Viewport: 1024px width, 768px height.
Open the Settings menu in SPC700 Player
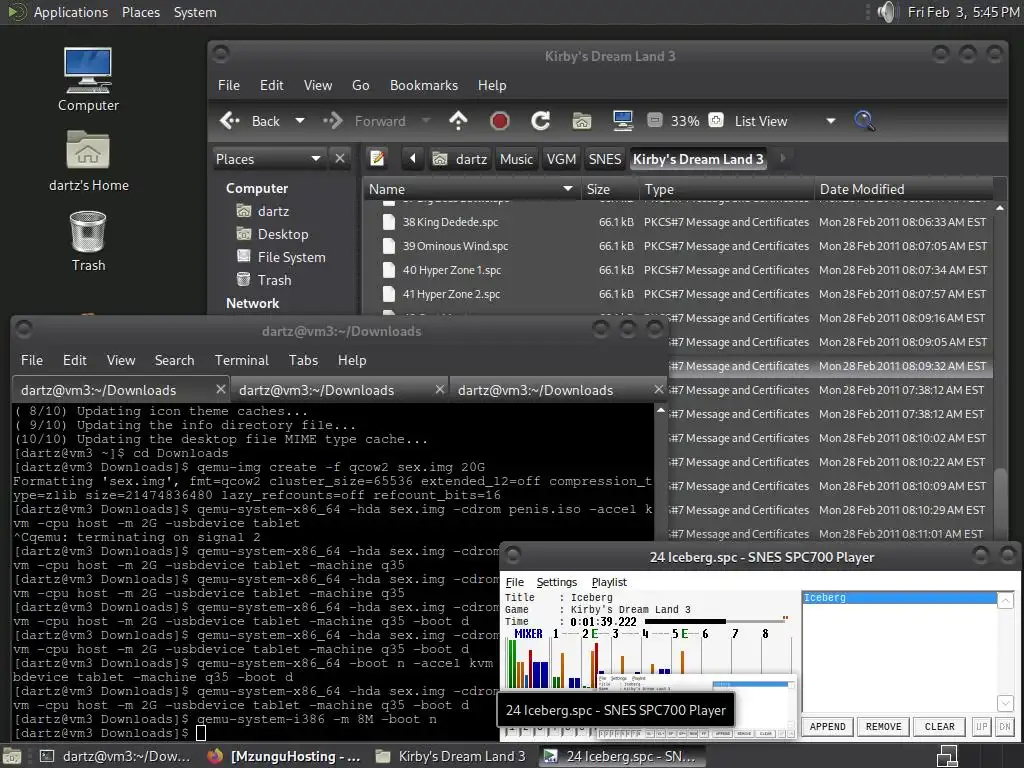pos(556,582)
